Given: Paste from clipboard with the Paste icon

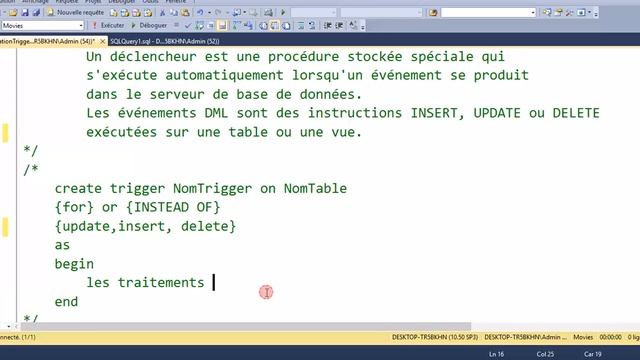Looking at the screenshot, I should click(x=185, y=13).
